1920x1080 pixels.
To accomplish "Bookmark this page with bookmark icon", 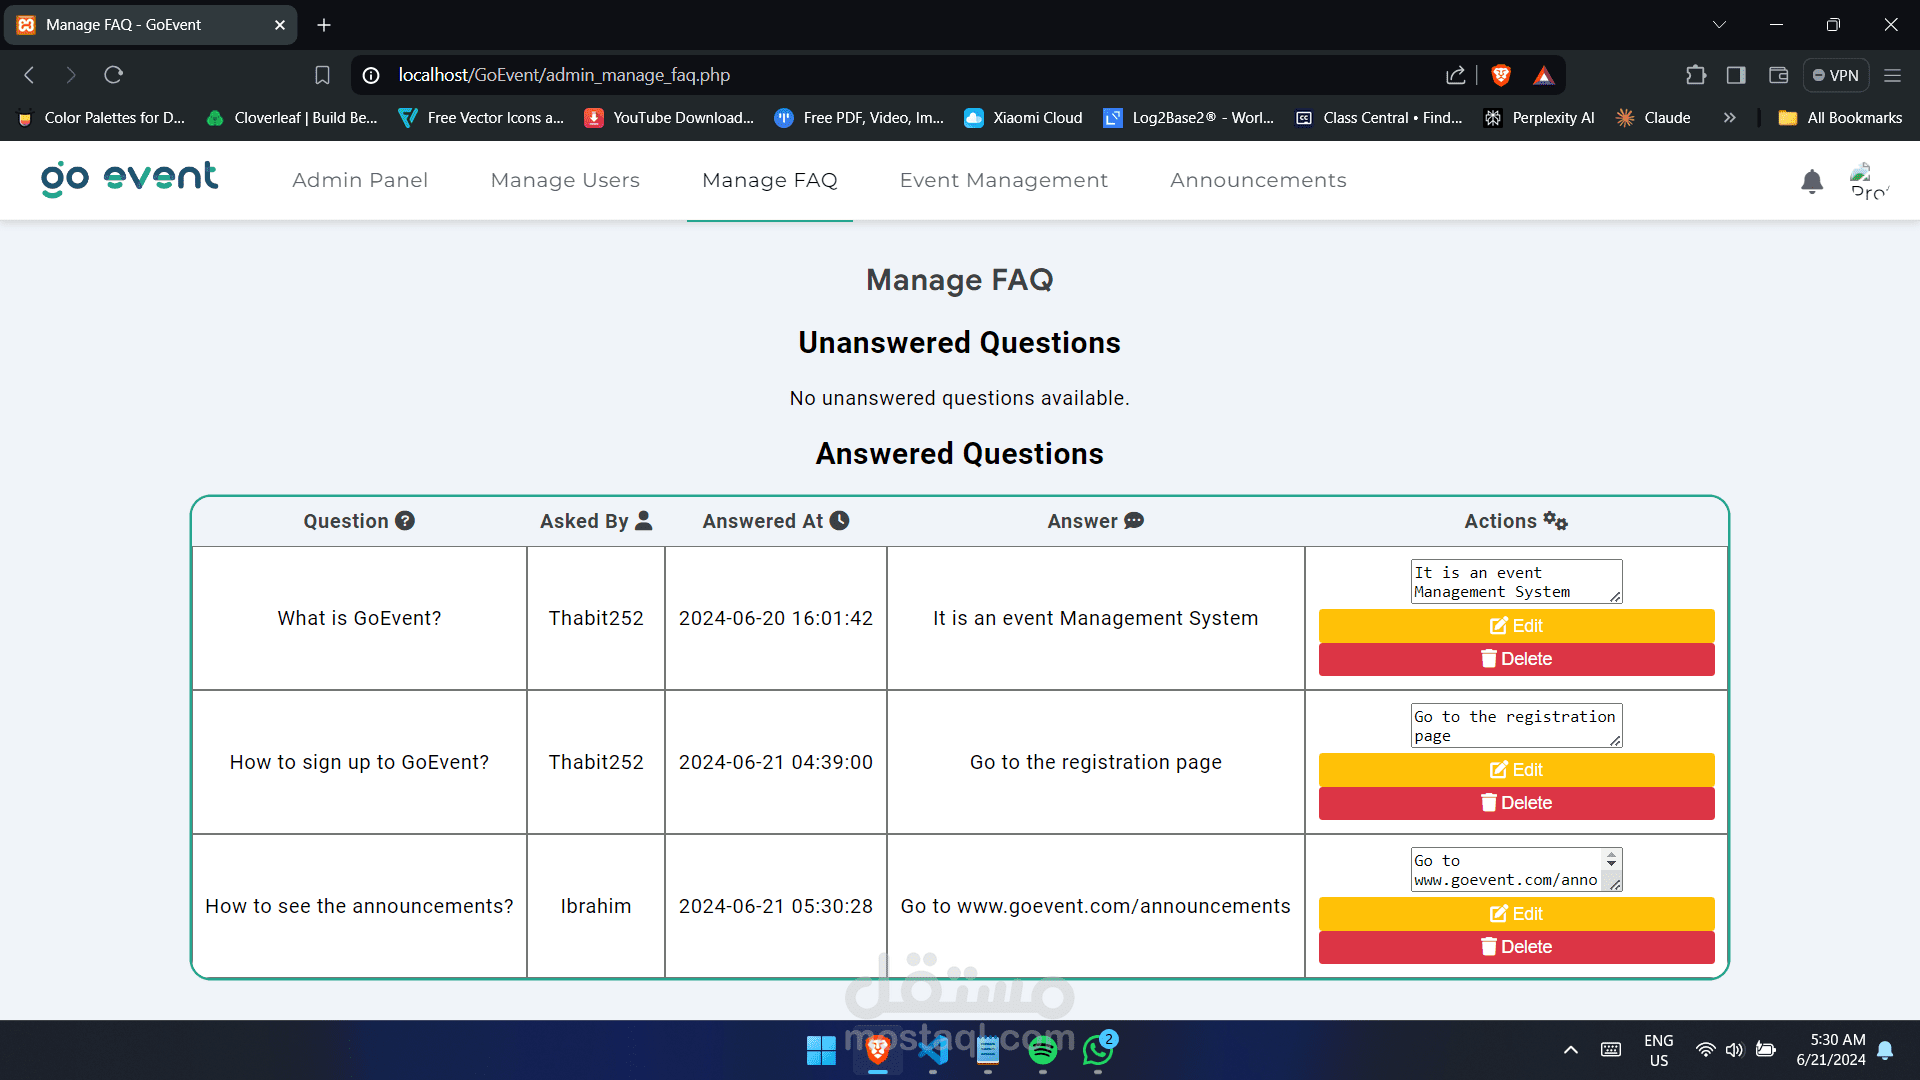I will tap(322, 75).
